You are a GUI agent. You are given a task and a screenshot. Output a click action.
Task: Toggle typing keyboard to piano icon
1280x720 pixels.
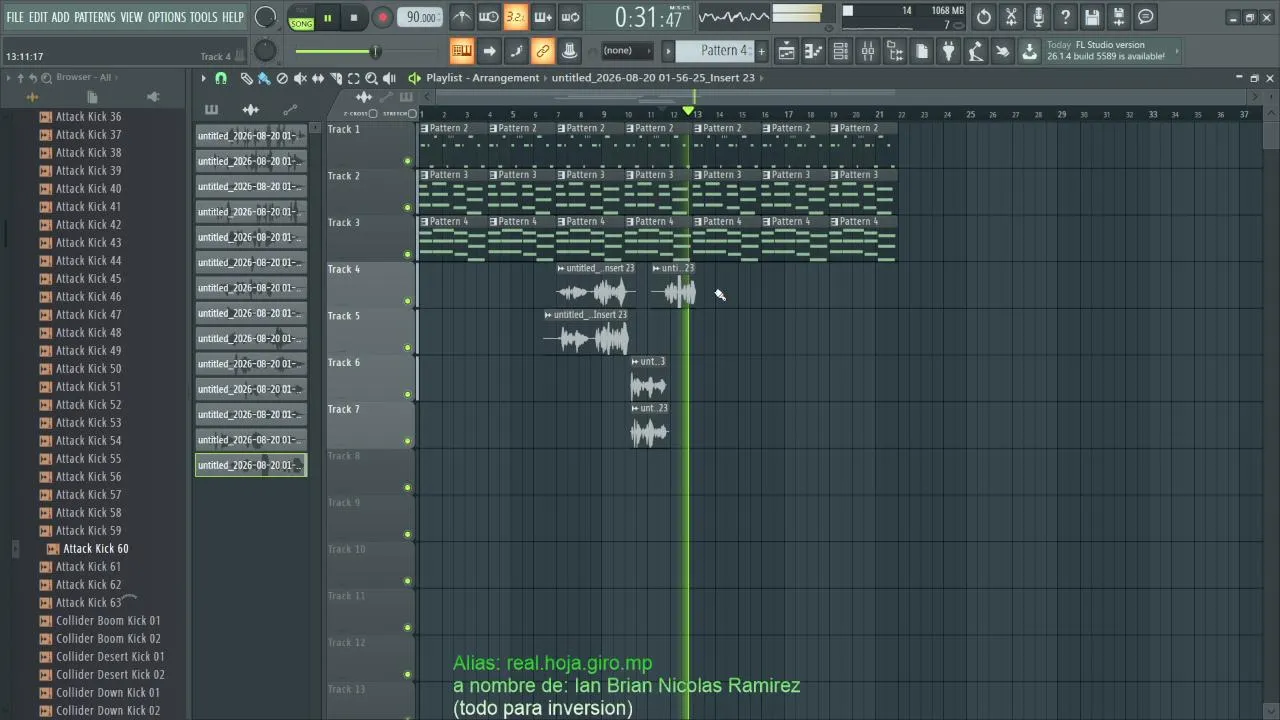[462, 51]
